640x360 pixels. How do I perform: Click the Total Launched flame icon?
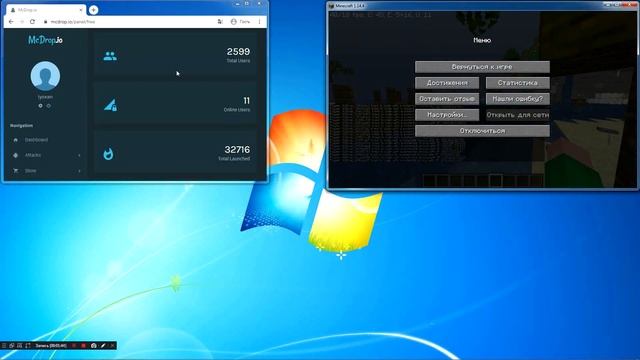click(108, 154)
